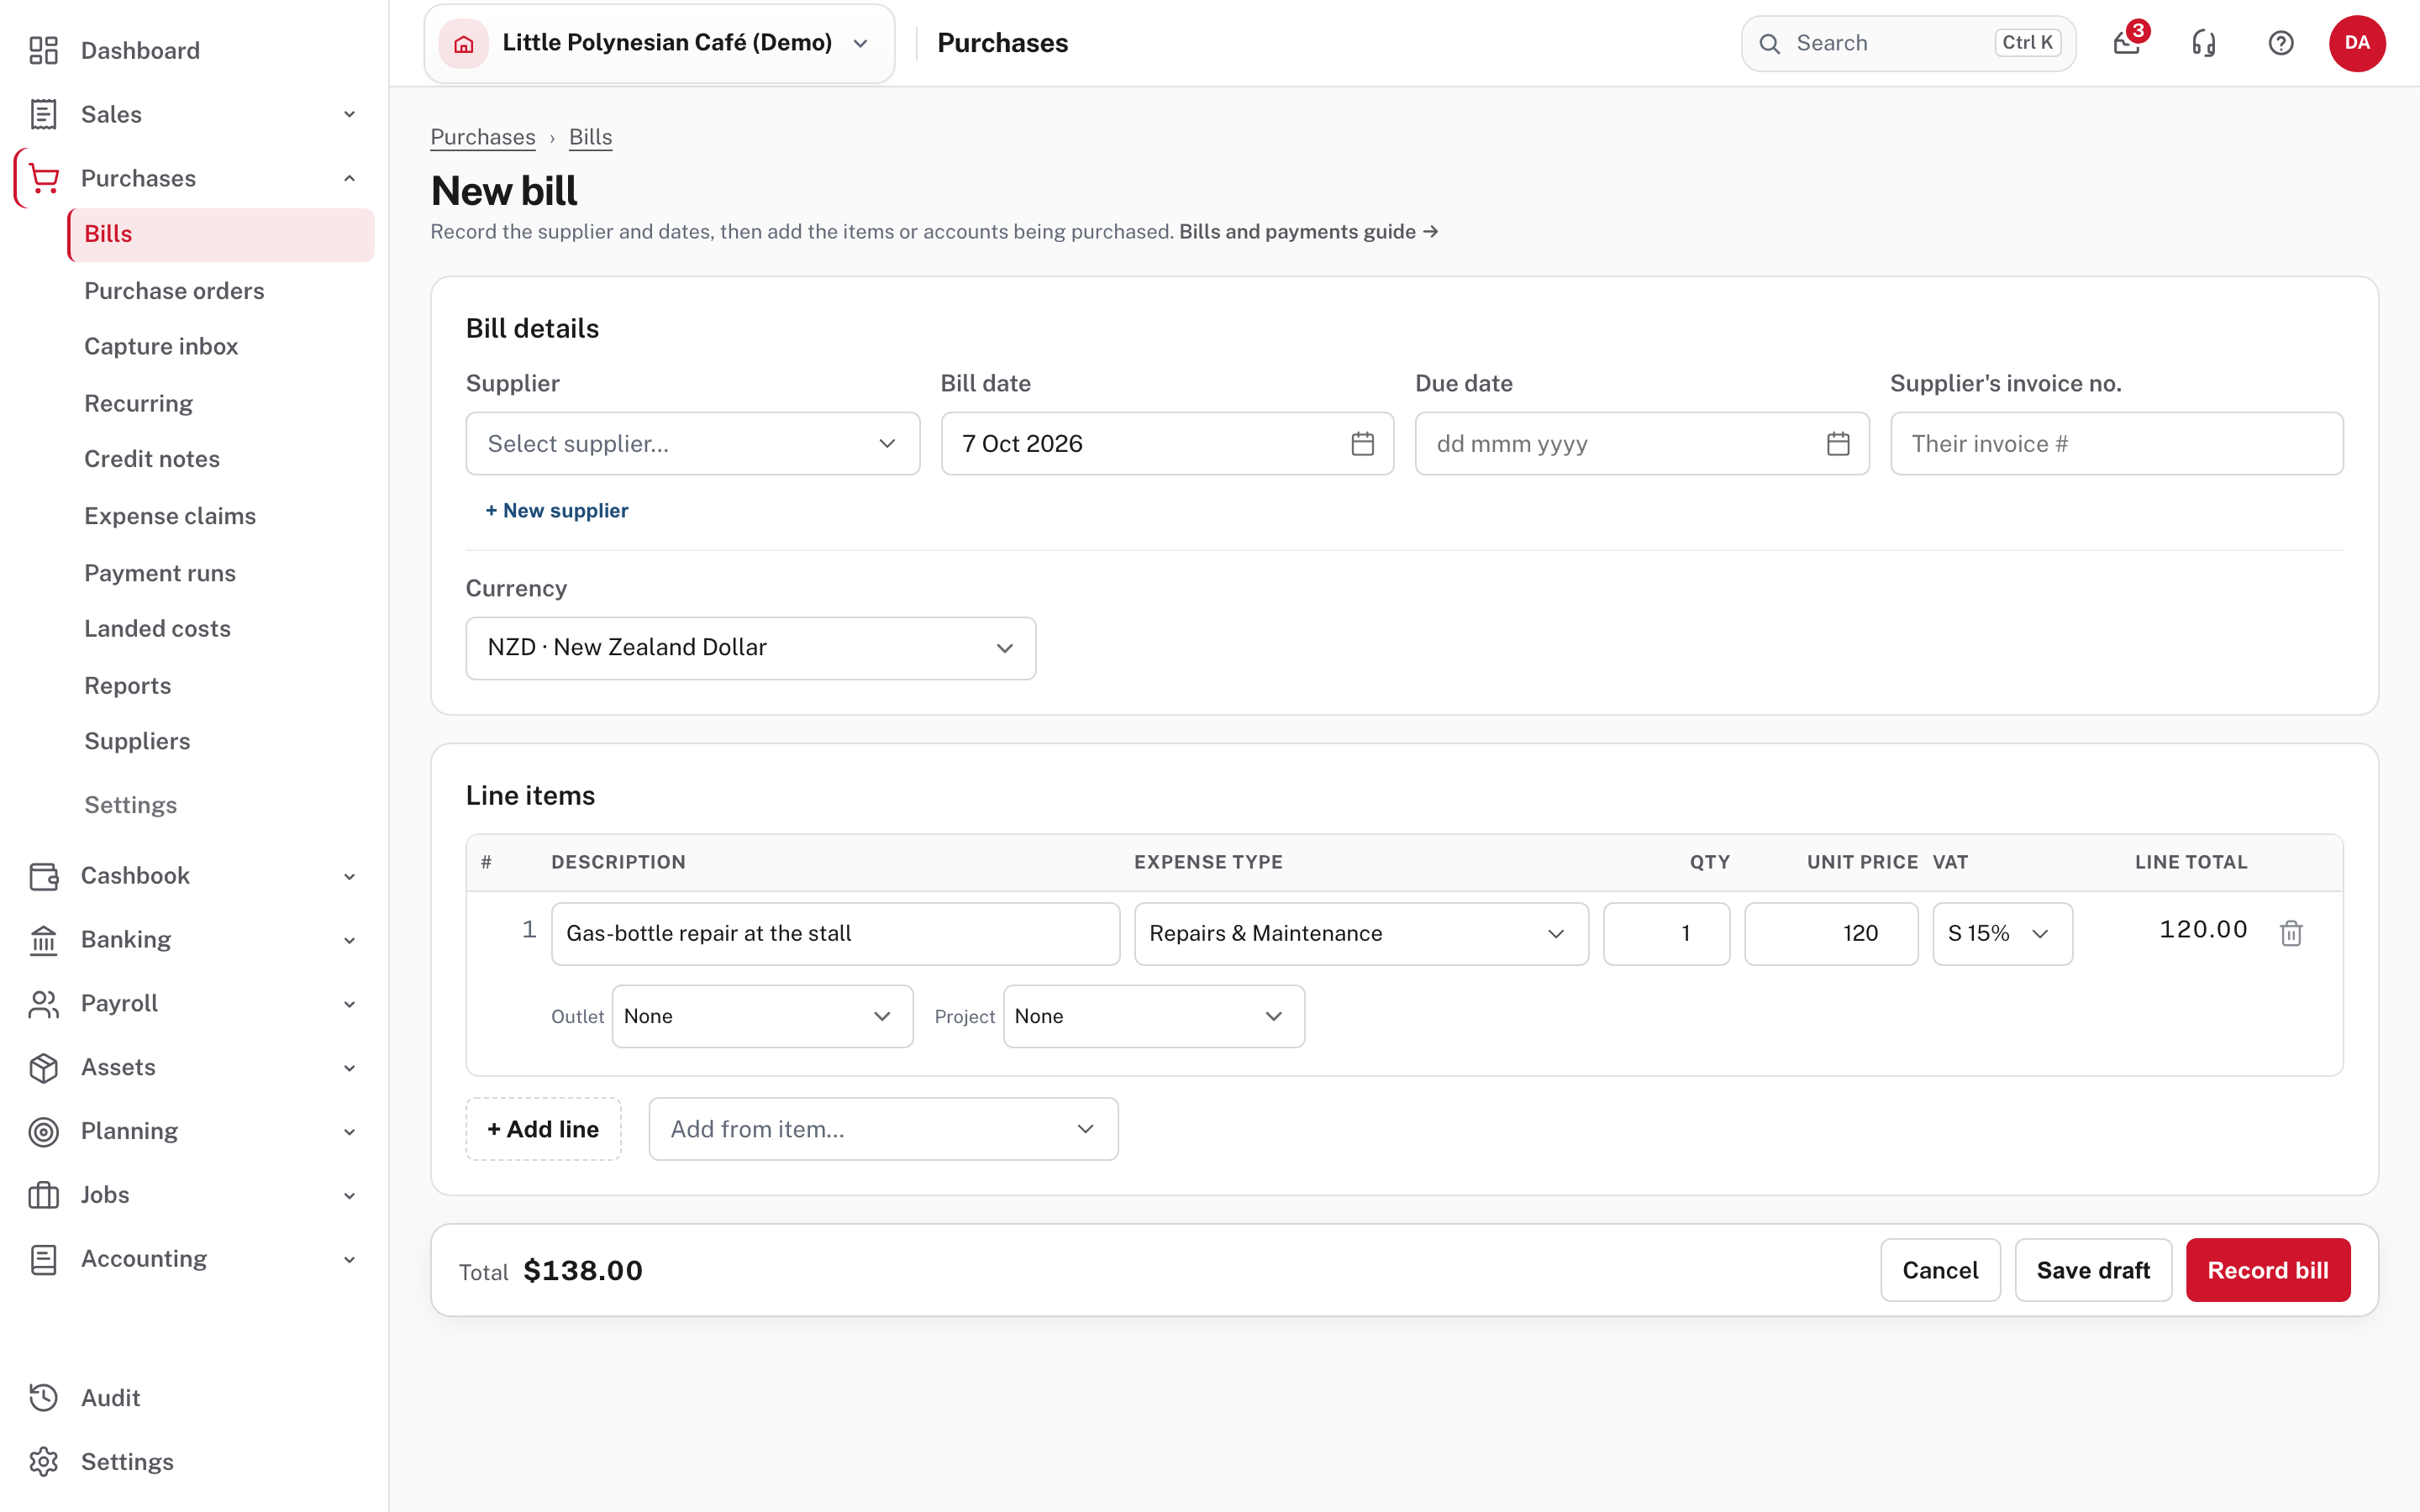Focus the Supplier's invoice number field

pos(2116,443)
